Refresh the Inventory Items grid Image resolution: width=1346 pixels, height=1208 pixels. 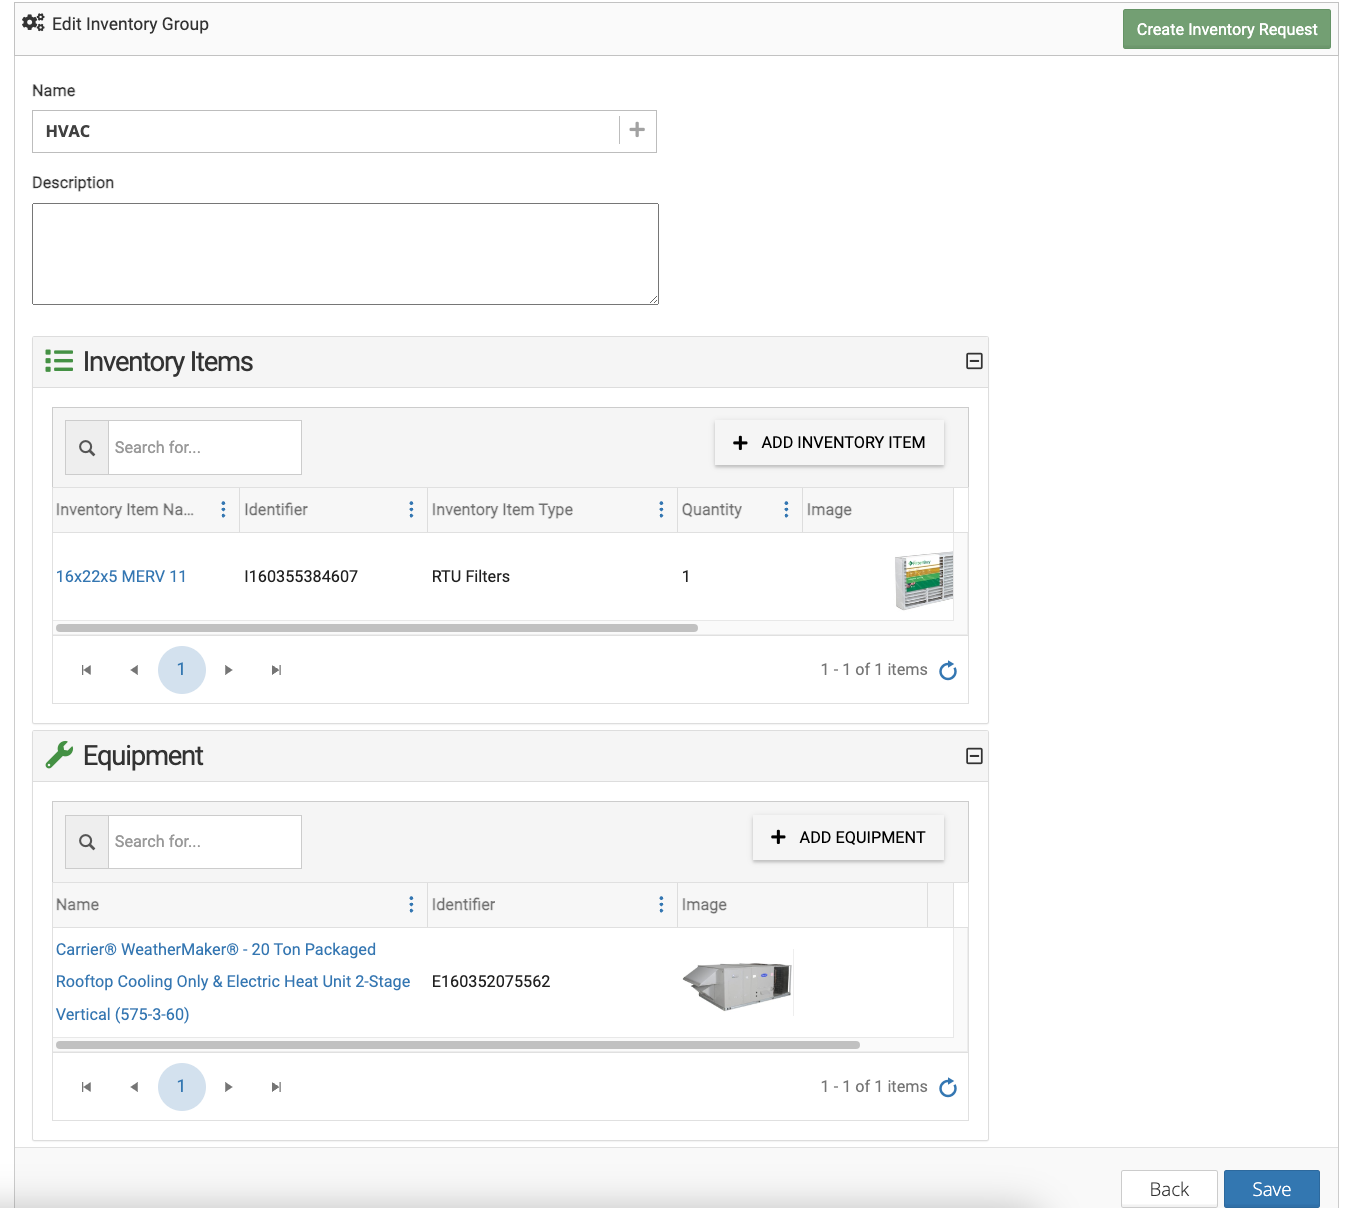948,670
